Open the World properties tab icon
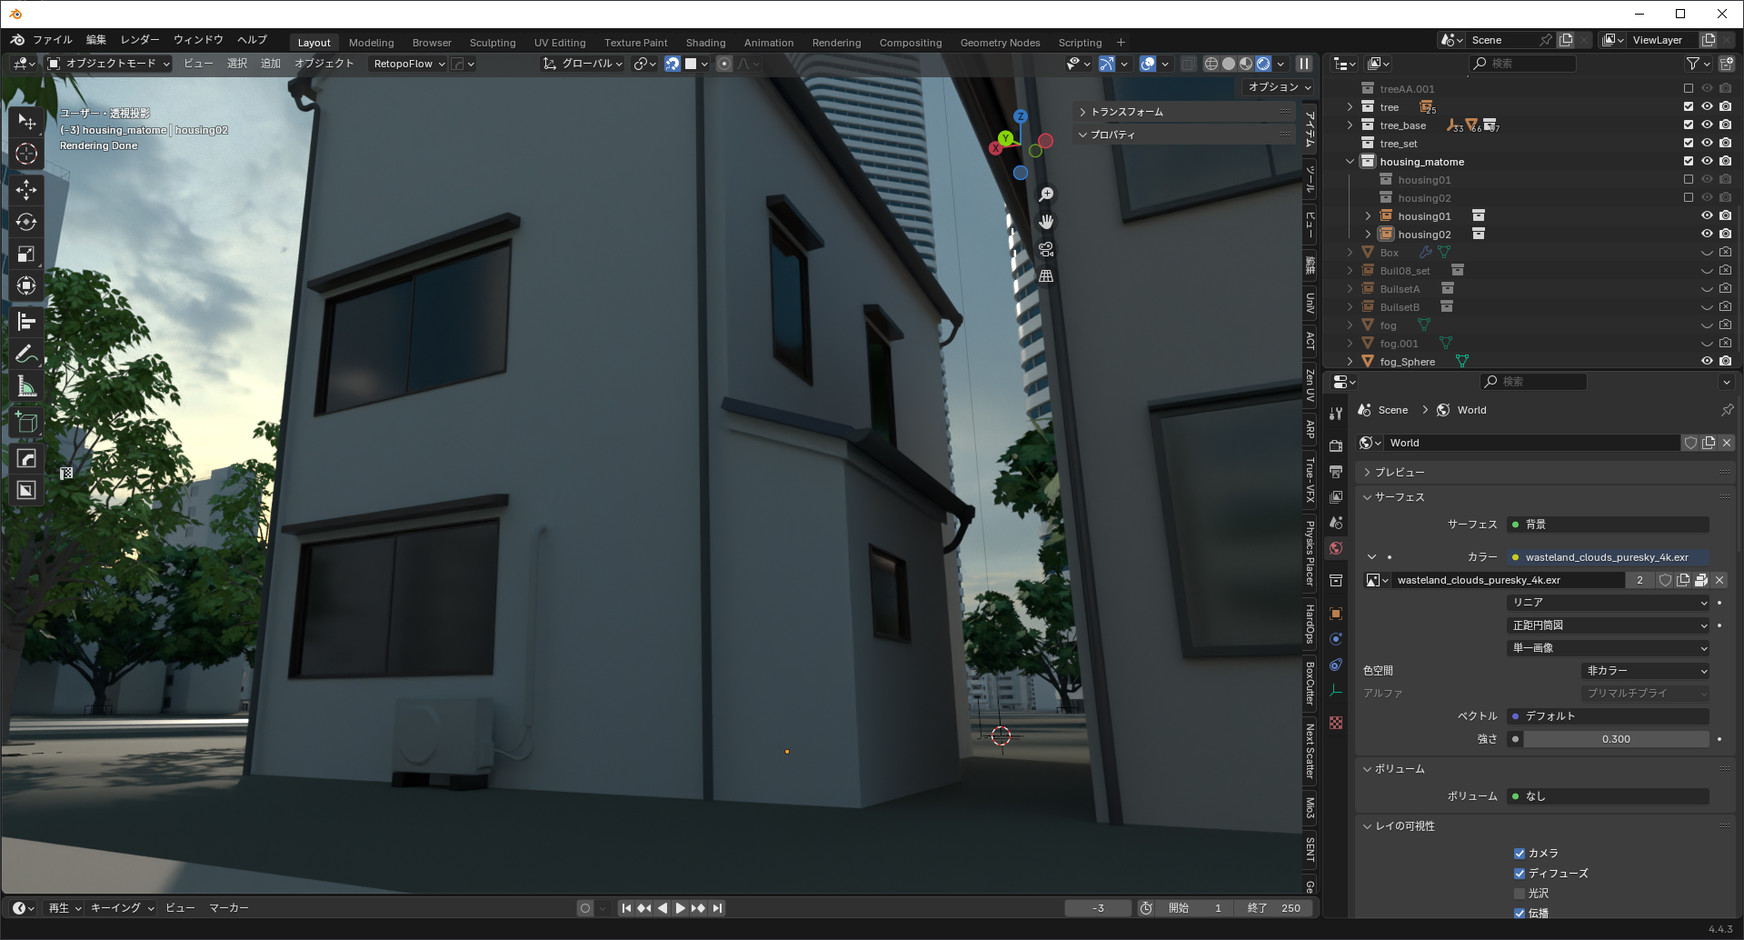 [x=1336, y=548]
